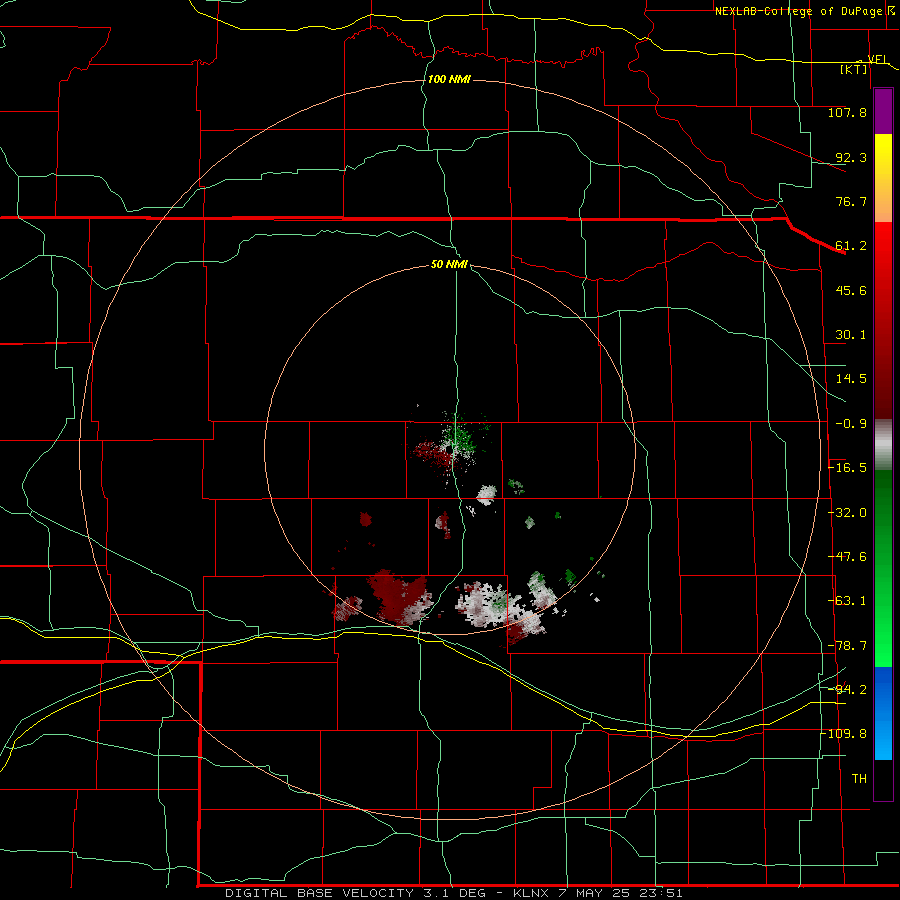This screenshot has height=900, width=900.
Task: Click the 92.3 velocity scale value
Action: point(851,157)
